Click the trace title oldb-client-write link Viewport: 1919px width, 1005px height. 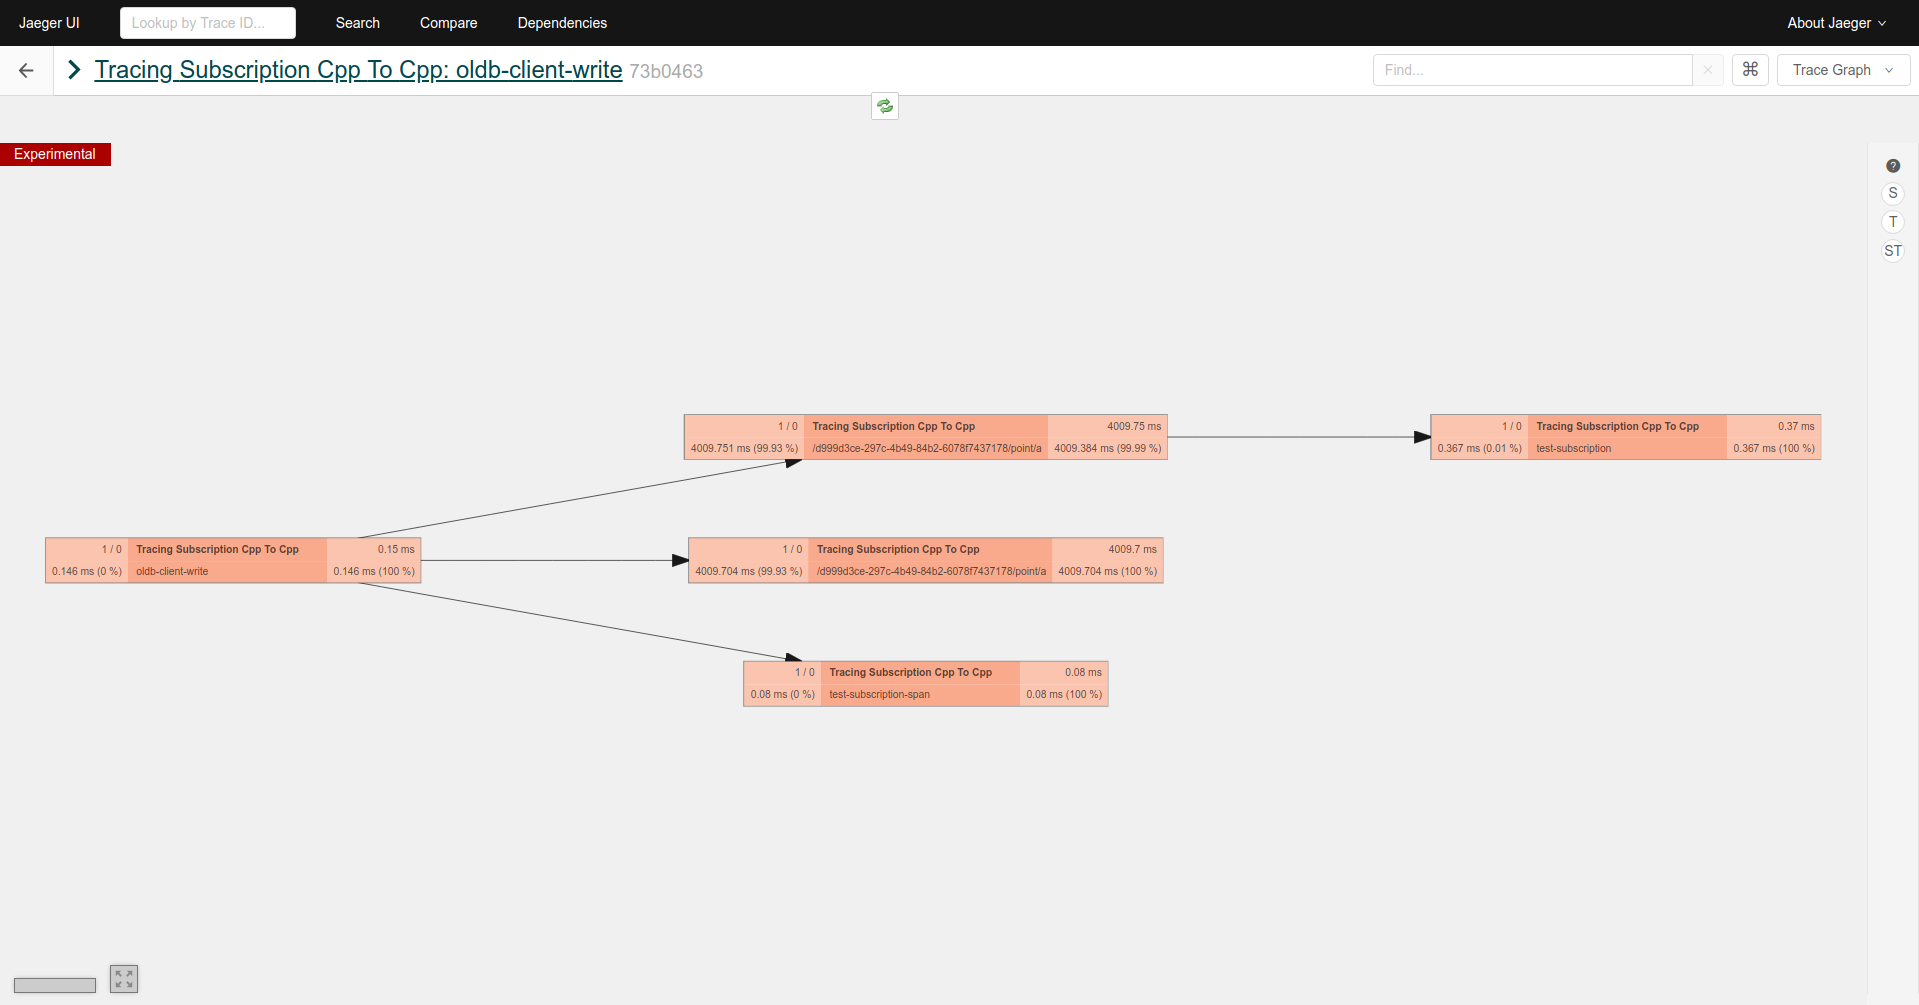tap(358, 70)
